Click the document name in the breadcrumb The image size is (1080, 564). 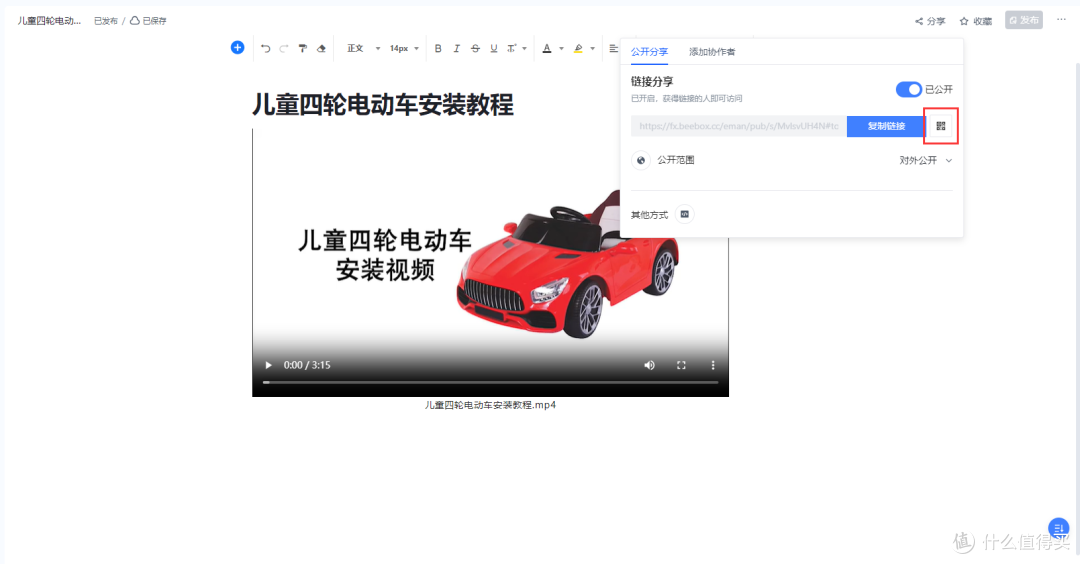(x=49, y=21)
